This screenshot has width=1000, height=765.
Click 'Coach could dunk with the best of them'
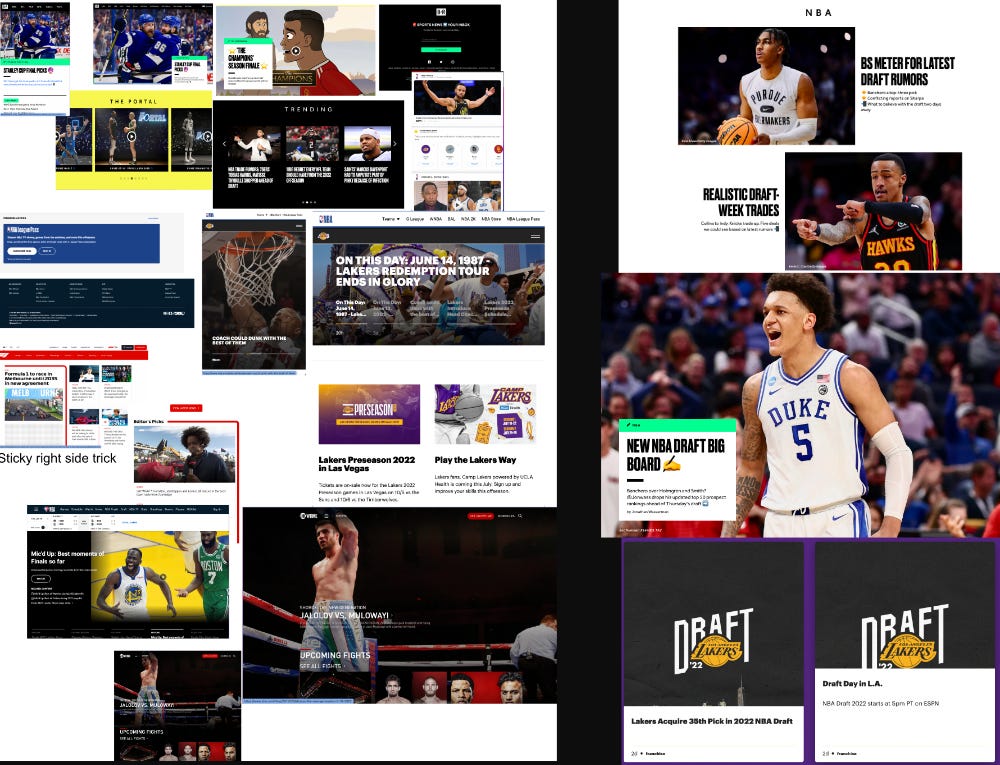tap(249, 340)
